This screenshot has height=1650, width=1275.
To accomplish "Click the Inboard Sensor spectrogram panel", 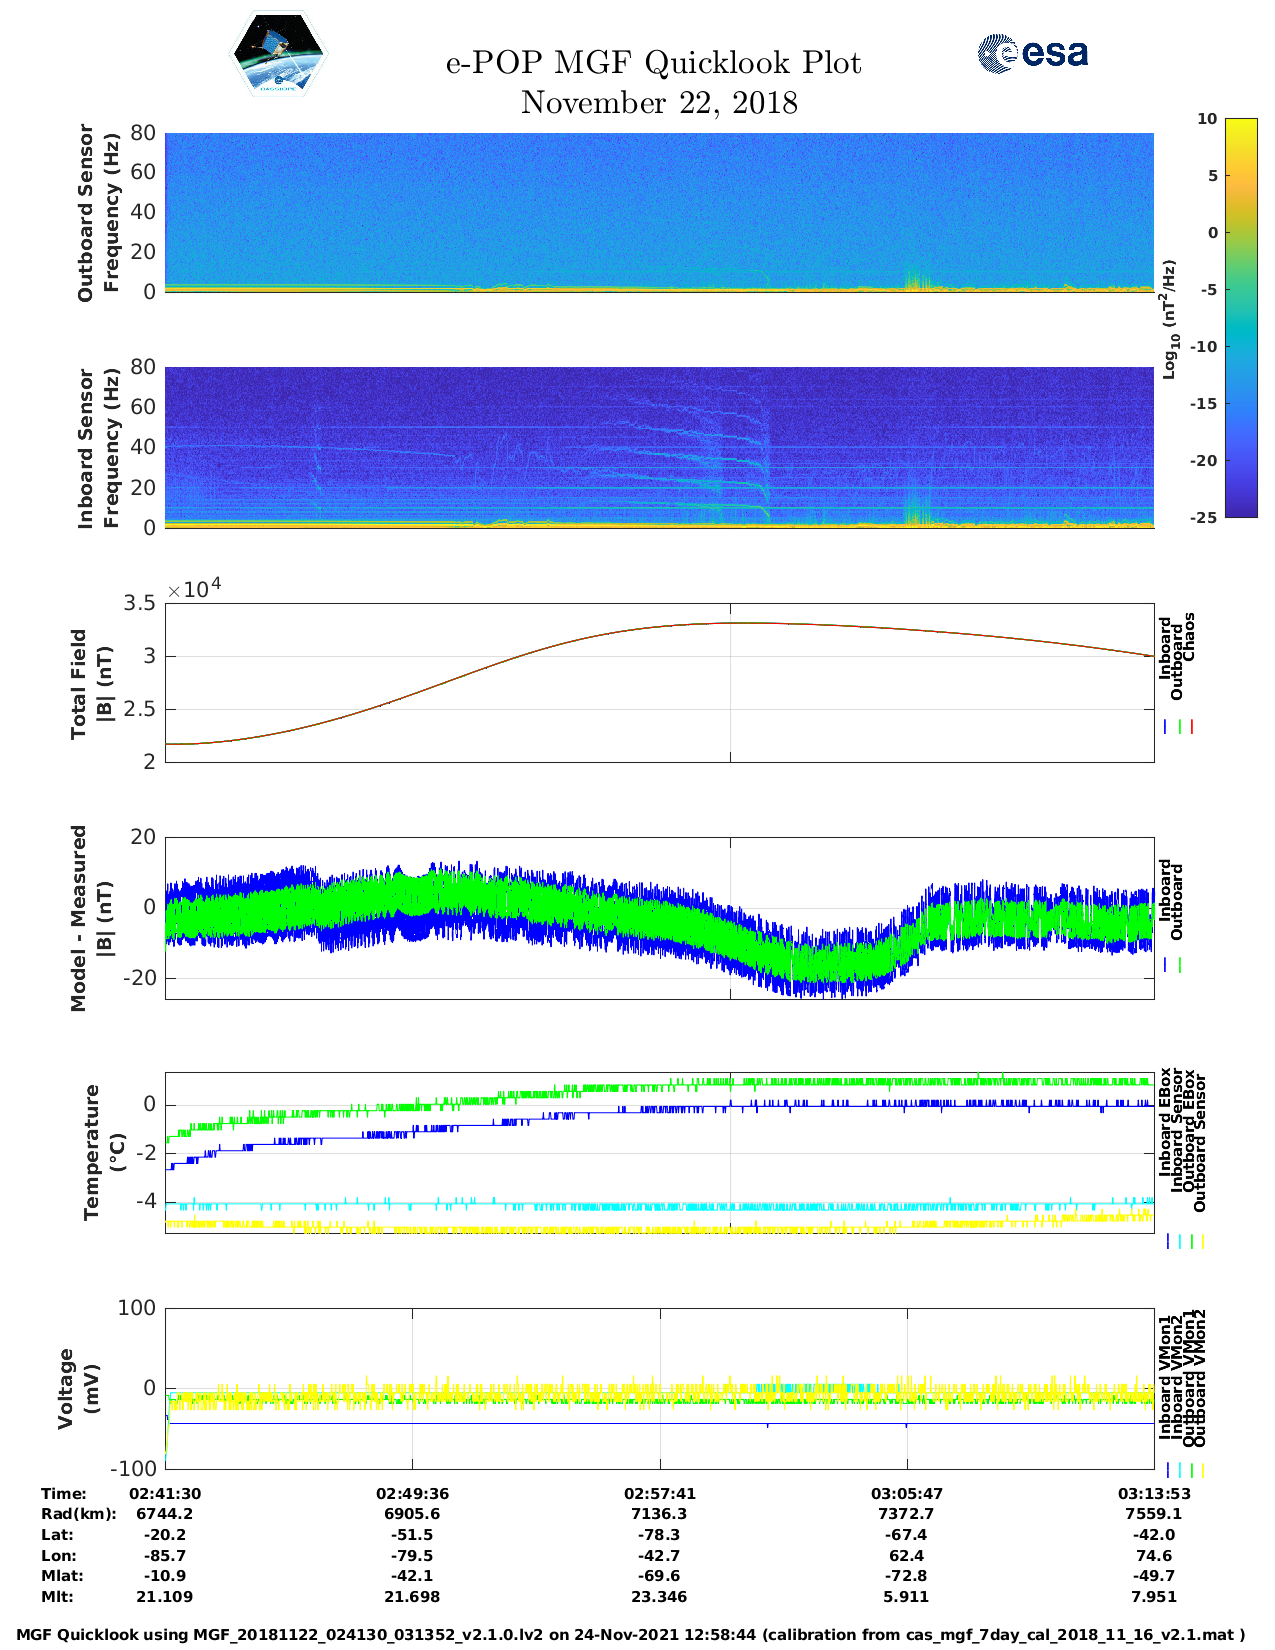I will [x=659, y=447].
